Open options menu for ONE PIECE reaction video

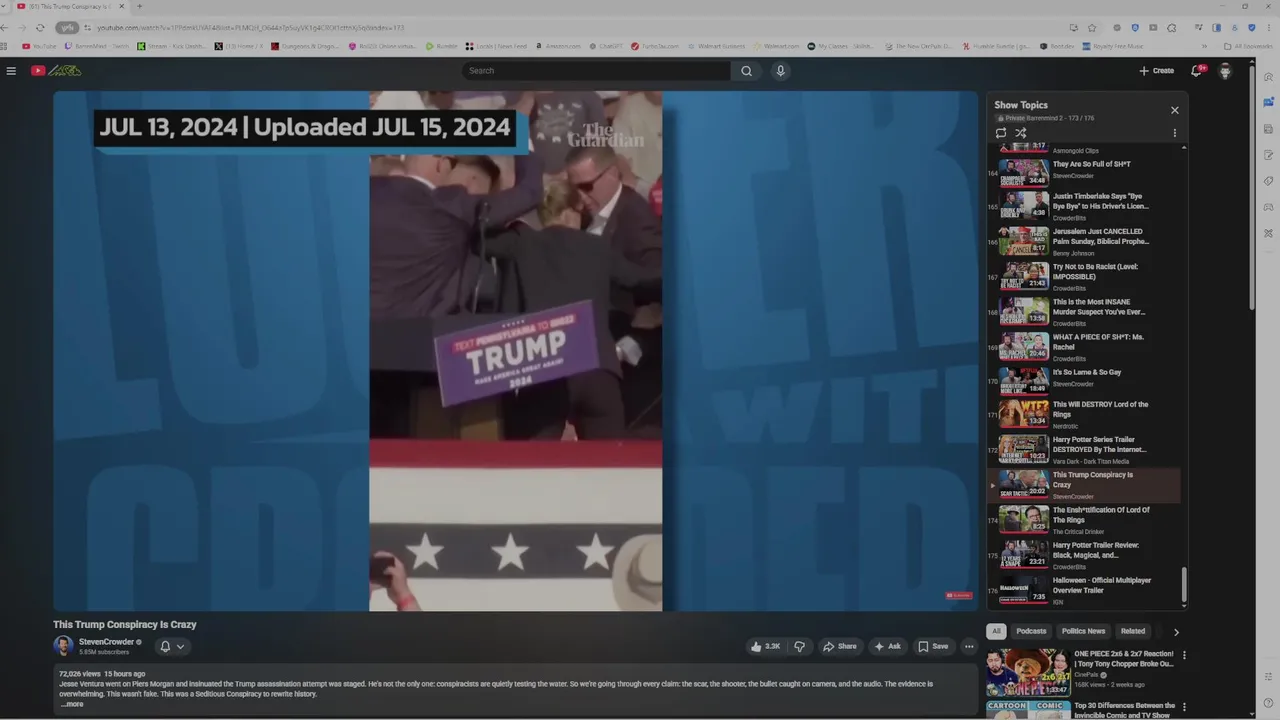pyautogui.click(x=1185, y=656)
